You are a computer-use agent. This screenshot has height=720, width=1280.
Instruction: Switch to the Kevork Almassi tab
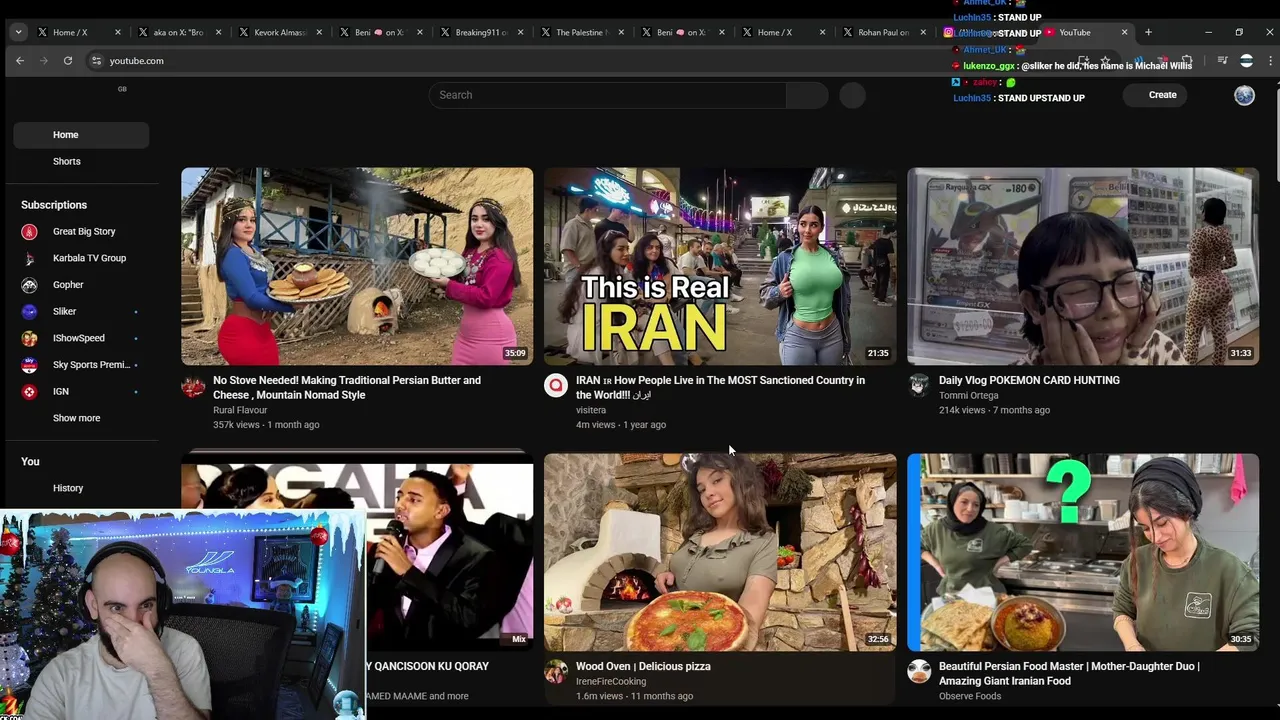[x=279, y=32]
